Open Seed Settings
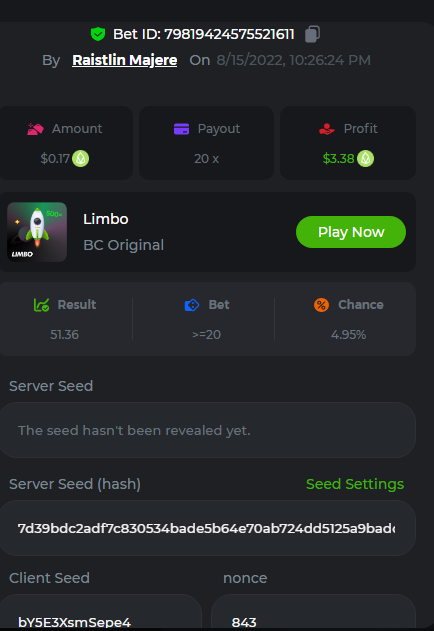The image size is (434, 631). (x=355, y=484)
